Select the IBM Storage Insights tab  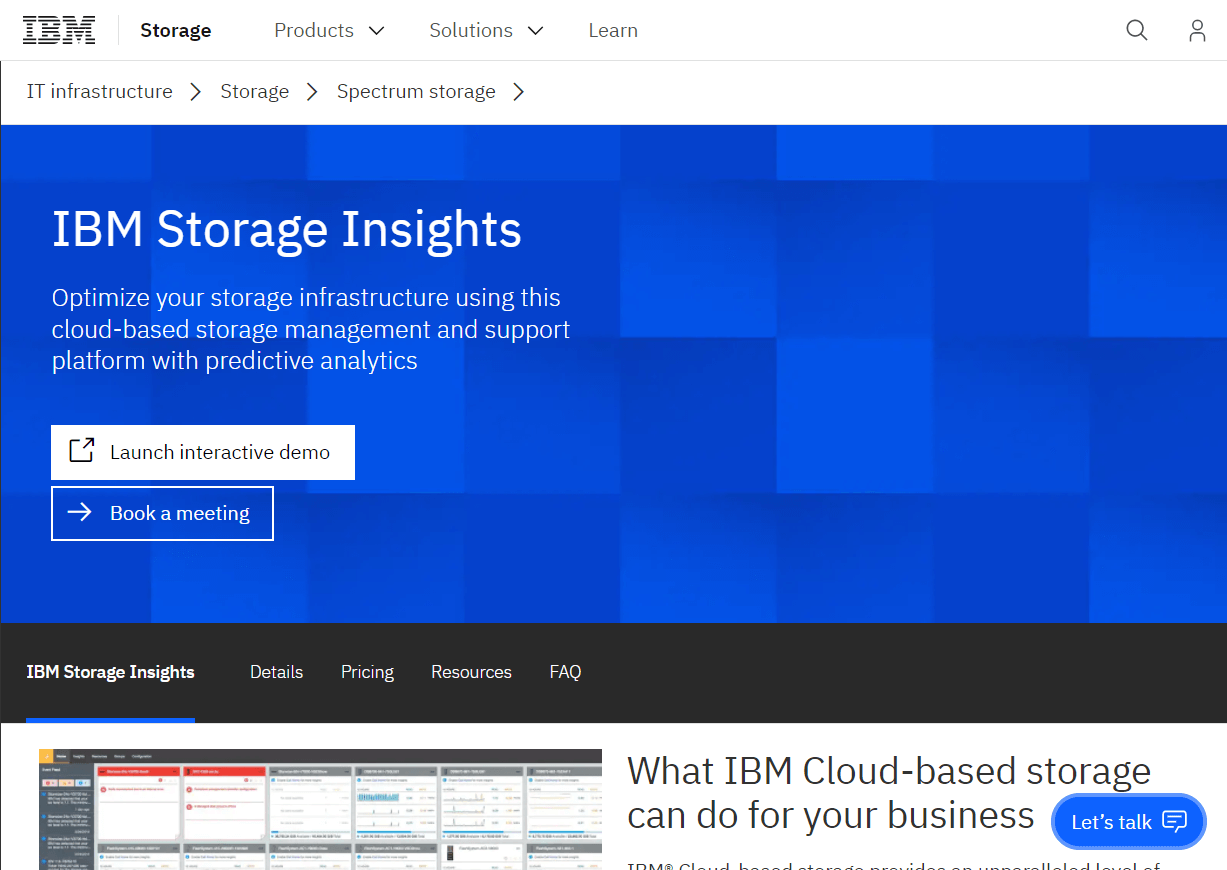point(110,672)
